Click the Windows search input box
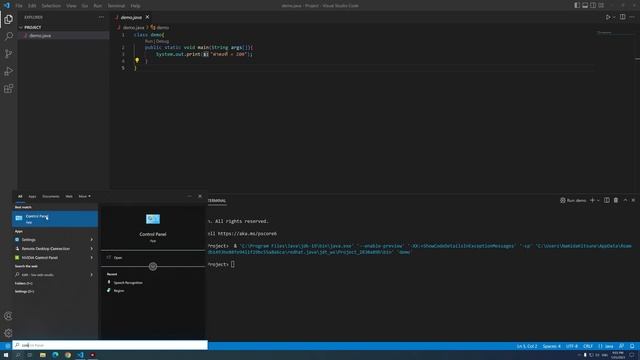Image resolution: width=640 pixels, height=360 pixels. pyautogui.click(x=110, y=345)
